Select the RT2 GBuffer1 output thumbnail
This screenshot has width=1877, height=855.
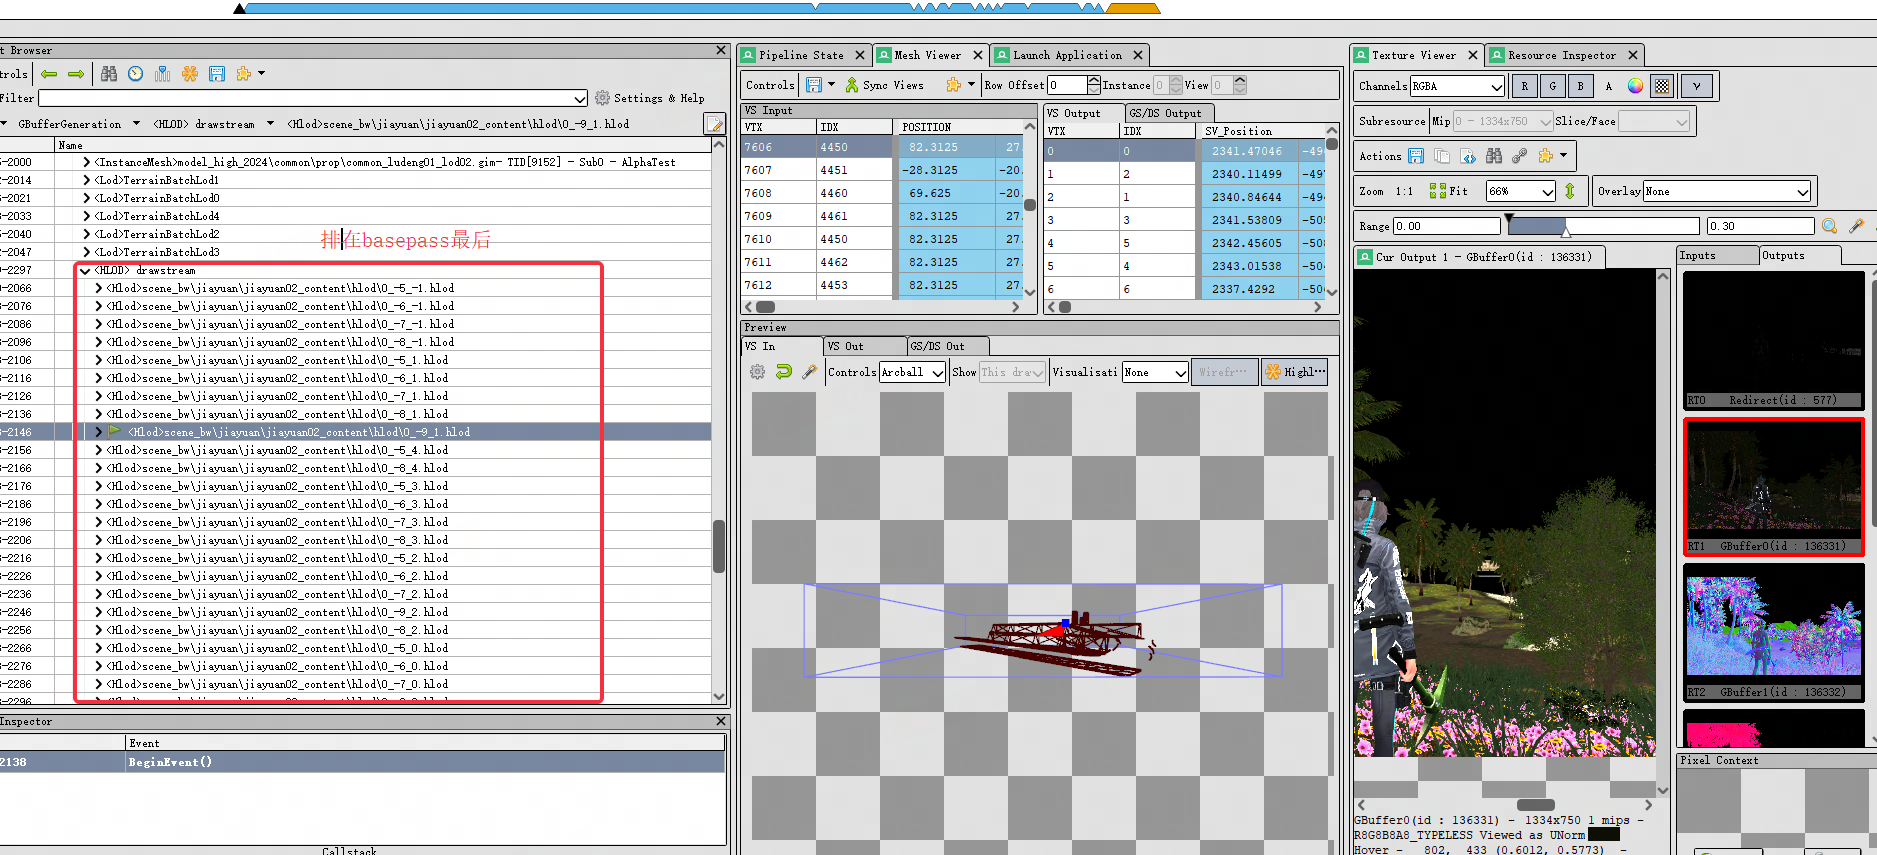tap(1773, 630)
